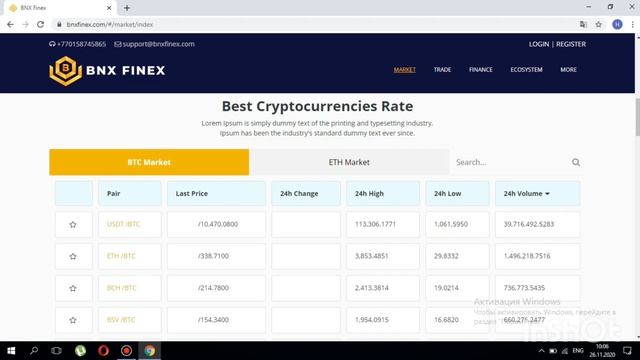Click the 24h High column header
Viewport: 640px width, 360px height.
coord(383,193)
